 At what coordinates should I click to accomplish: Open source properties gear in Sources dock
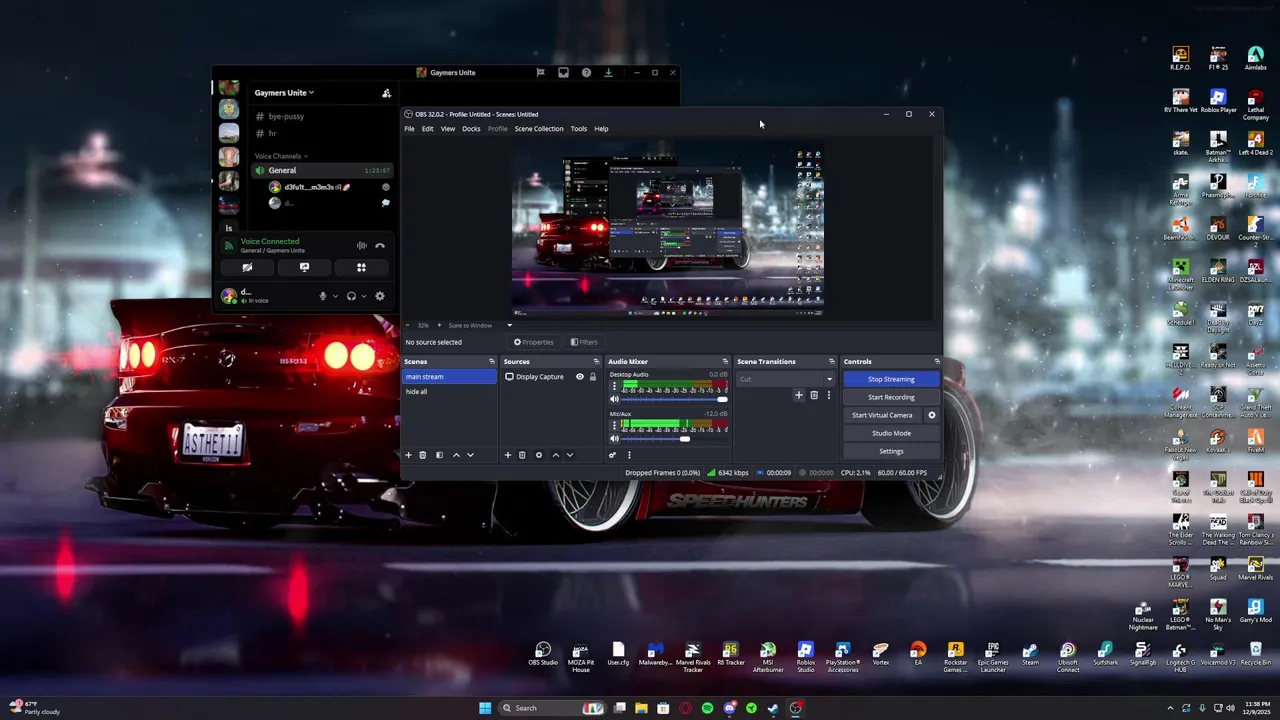539,455
